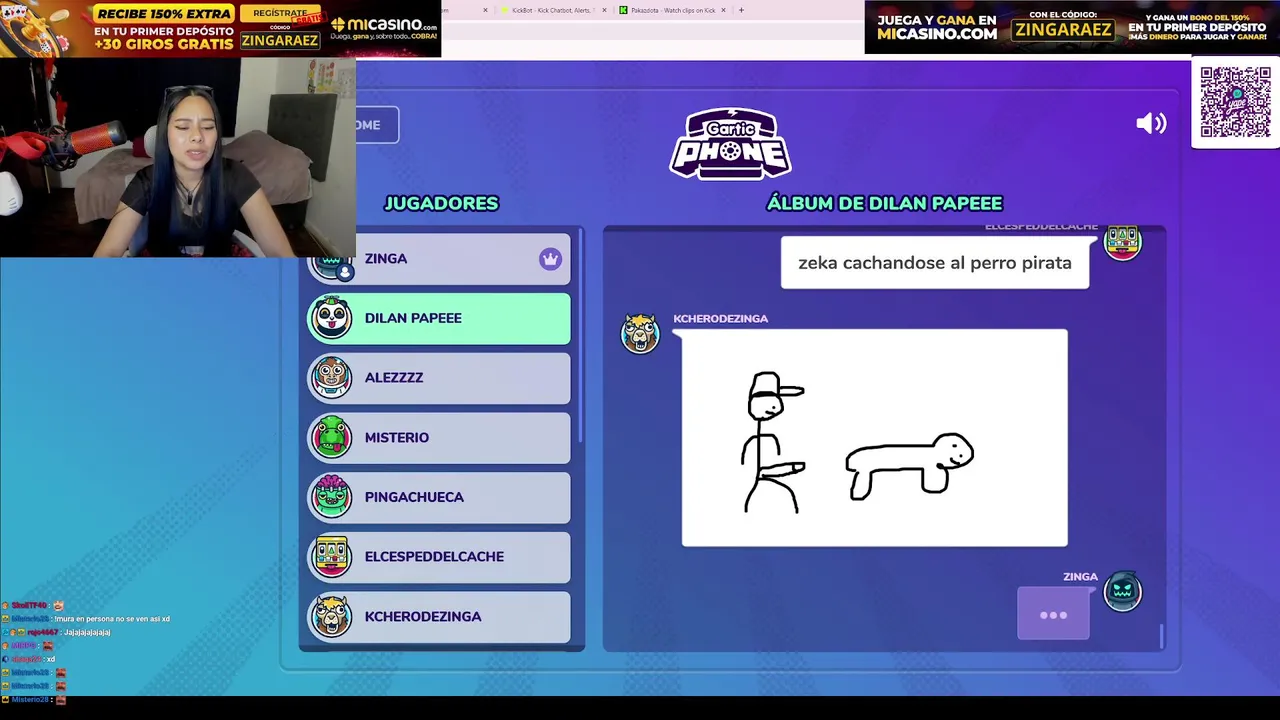Select PINGACHUECA in players list
1280x720 pixels.
point(439,497)
